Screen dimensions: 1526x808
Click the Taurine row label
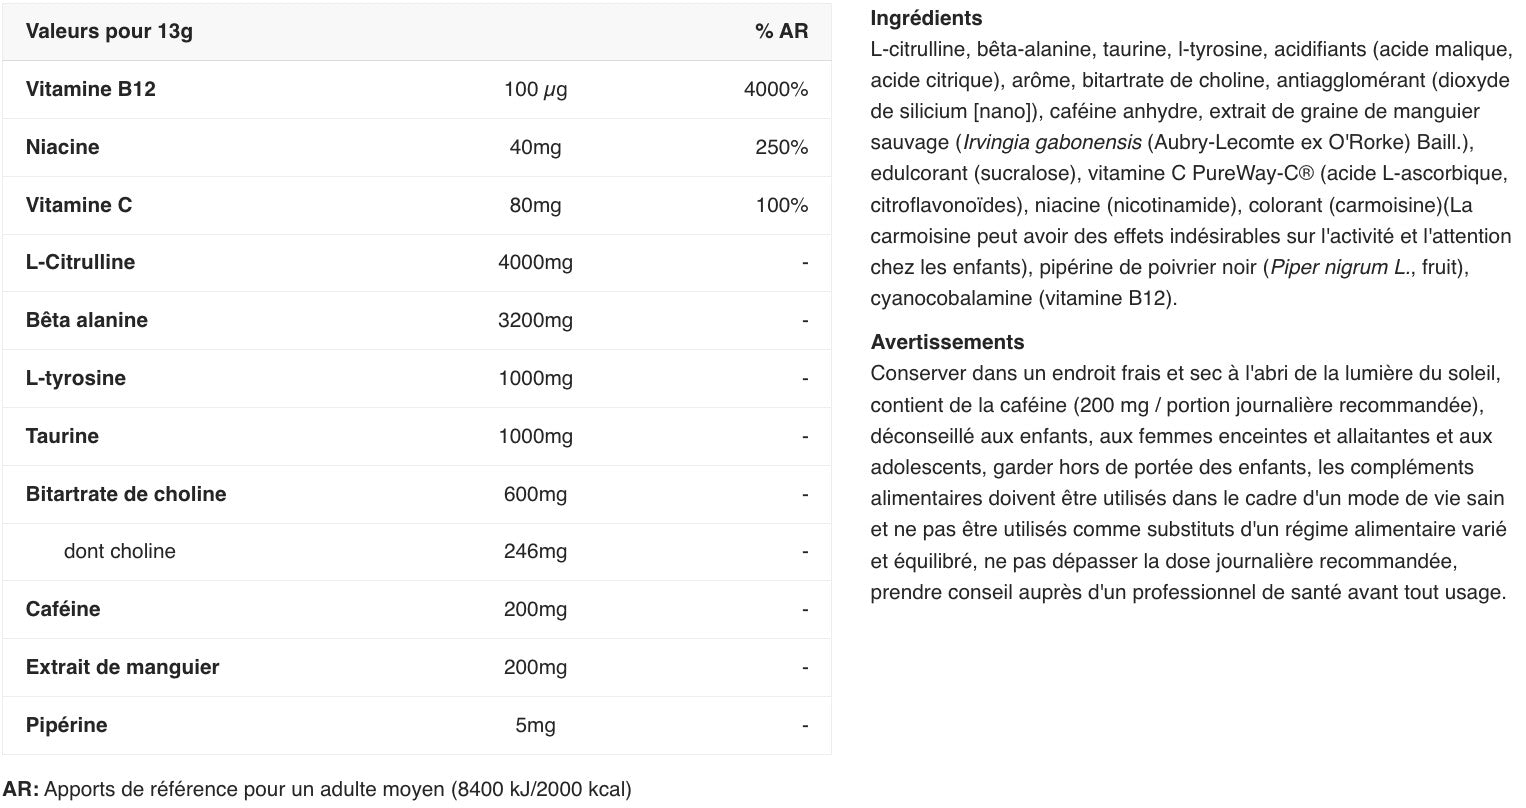click(63, 436)
